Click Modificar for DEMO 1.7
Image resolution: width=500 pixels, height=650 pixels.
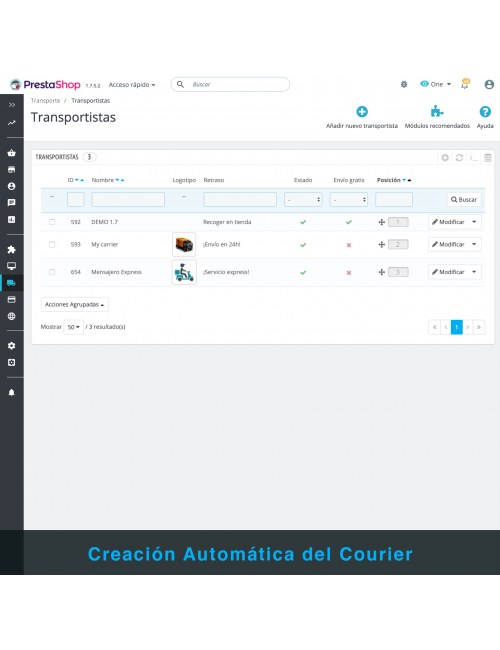[448, 222]
